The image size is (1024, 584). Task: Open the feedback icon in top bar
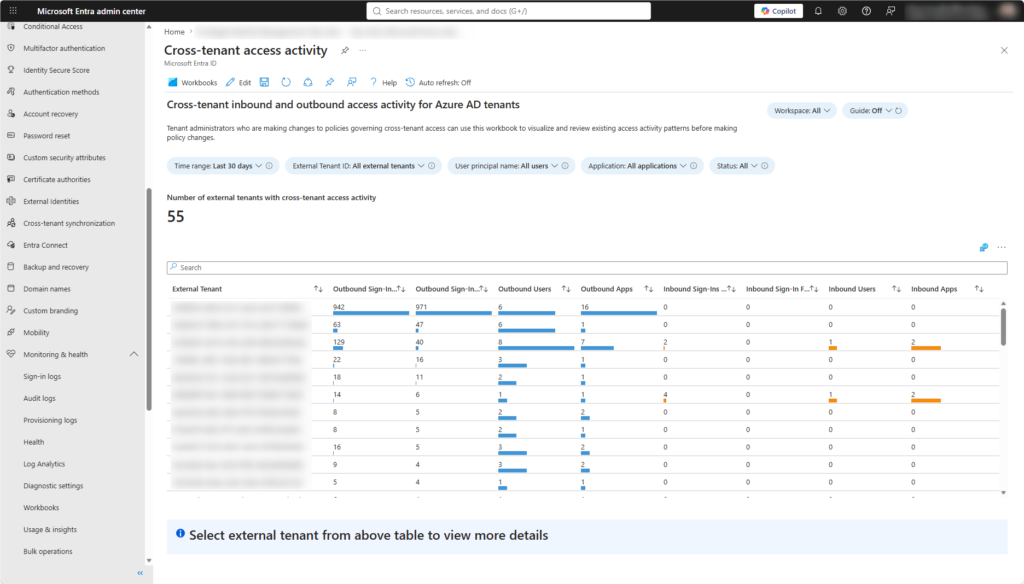(x=890, y=11)
